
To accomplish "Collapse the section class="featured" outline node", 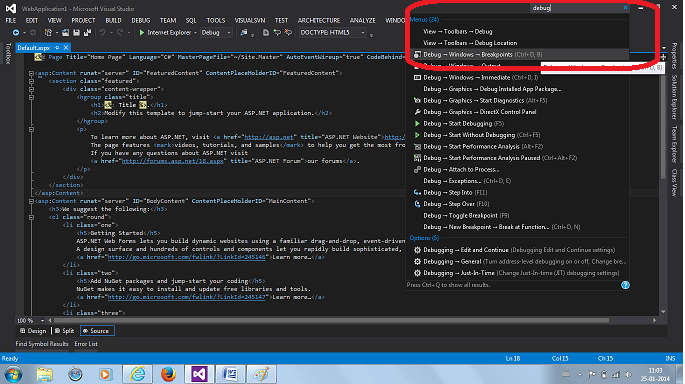I will 31,81.
